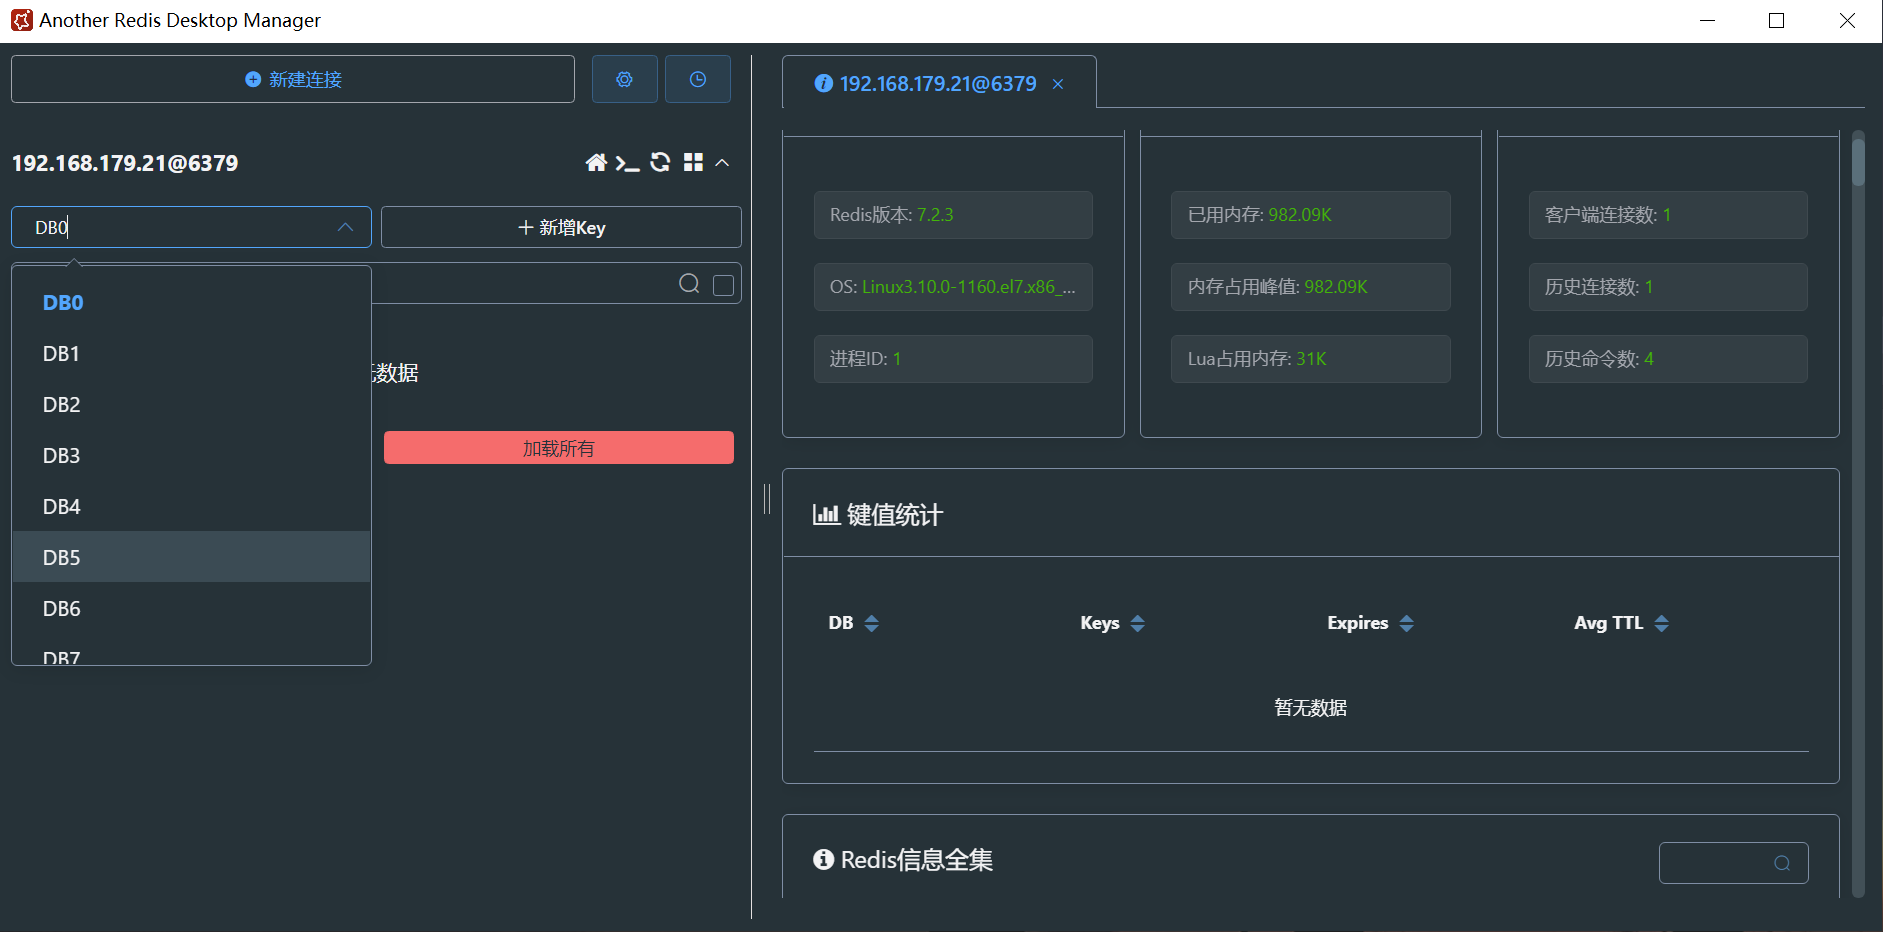Click the home icon for the connection
This screenshot has width=1883, height=932.
(x=596, y=163)
